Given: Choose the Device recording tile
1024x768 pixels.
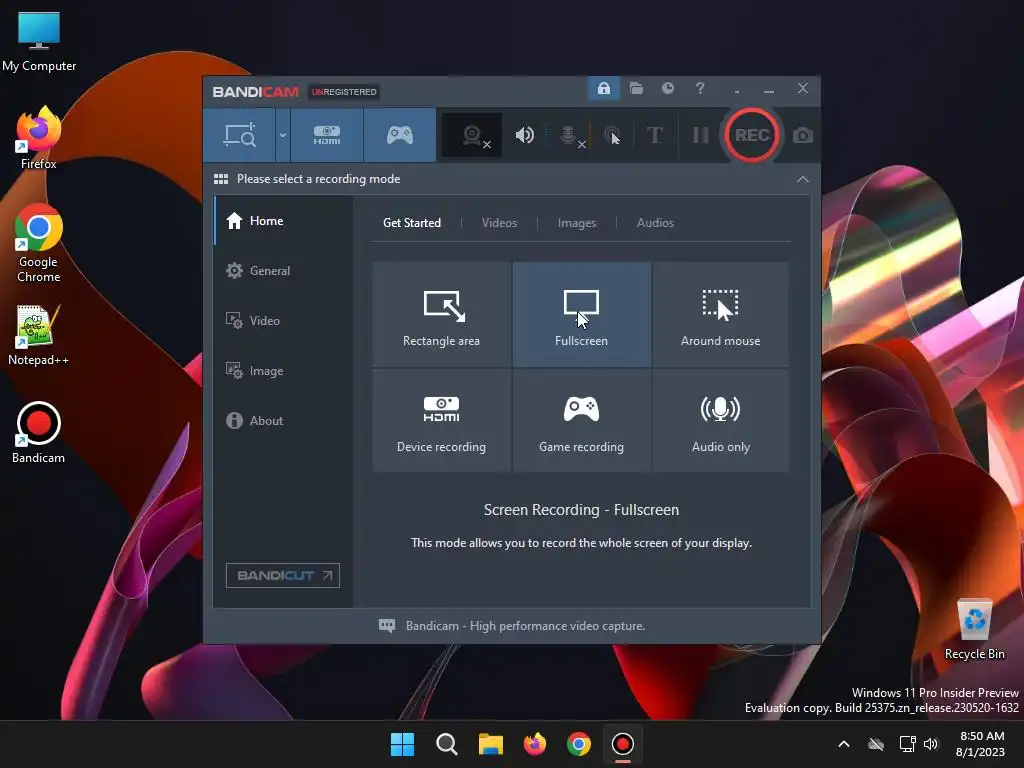Looking at the screenshot, I should [441, 420].
